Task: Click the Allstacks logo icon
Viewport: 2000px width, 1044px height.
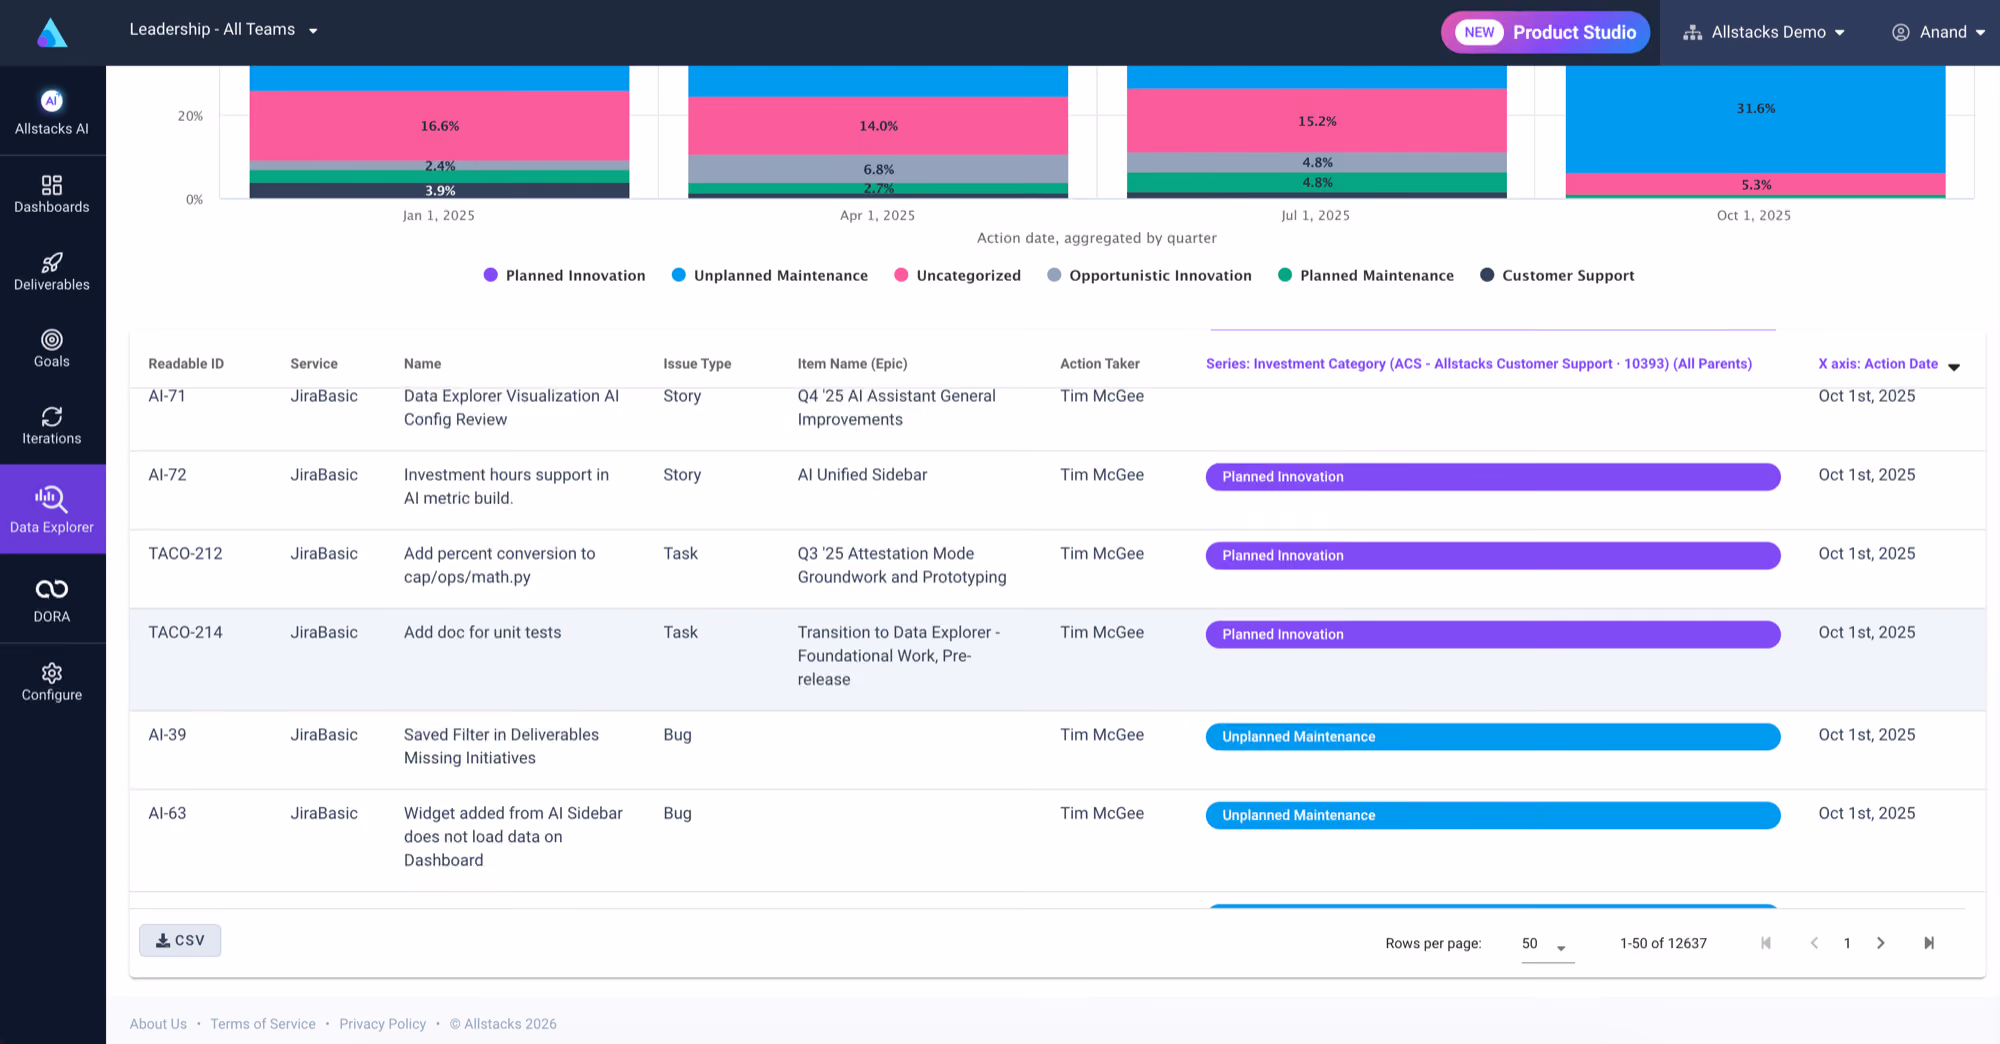Action: (52, 33)
